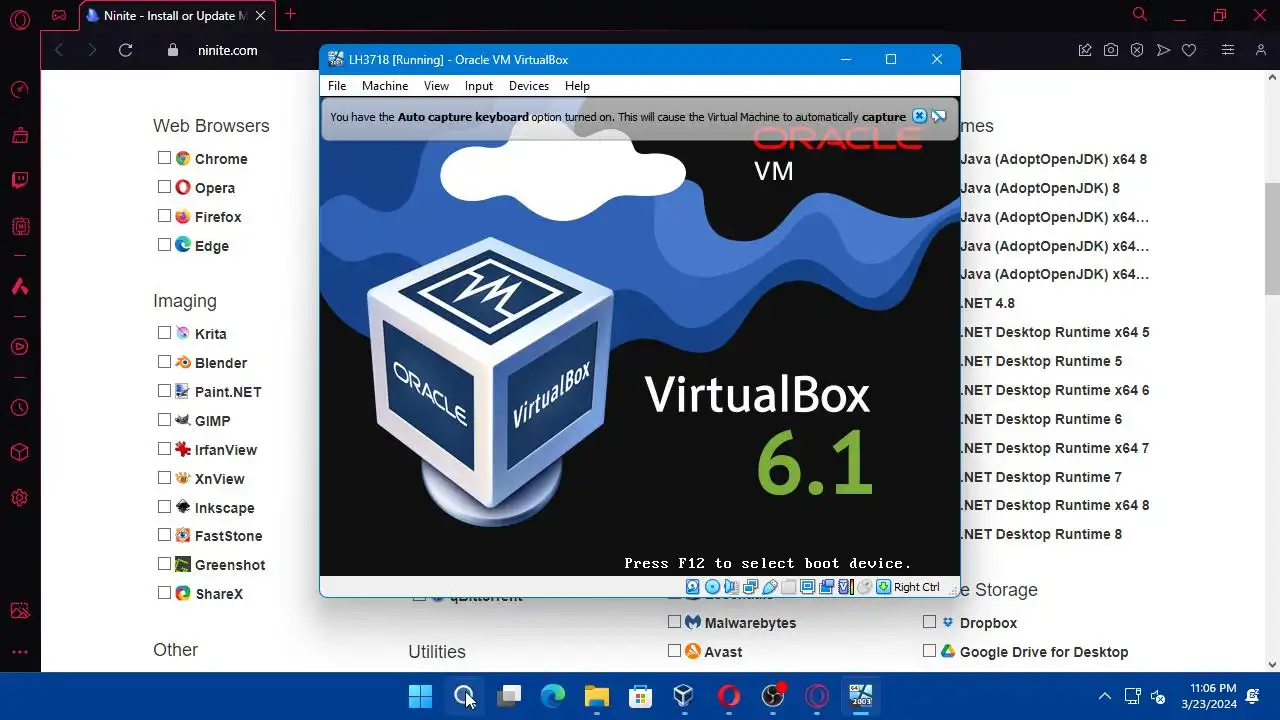1280x720 pixels.
Task: Click the Avast checkbox
Action: coord(674,651)
